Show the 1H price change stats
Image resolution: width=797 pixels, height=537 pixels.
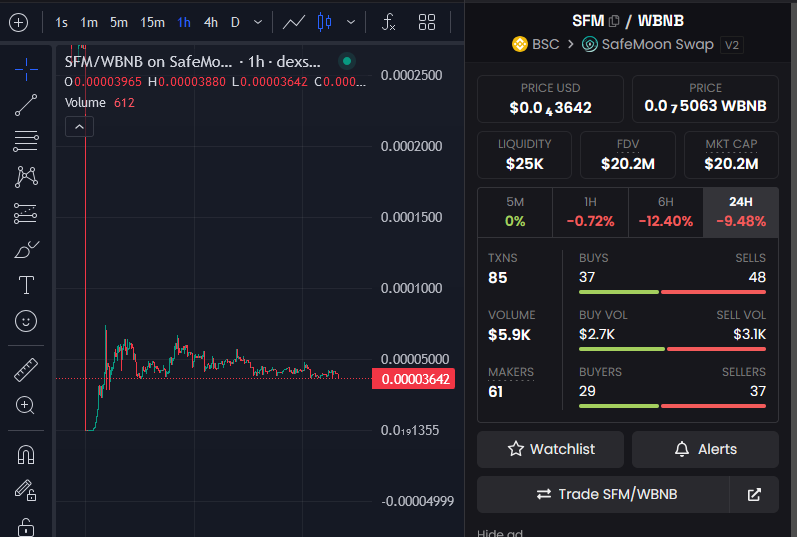coord(590,212)
